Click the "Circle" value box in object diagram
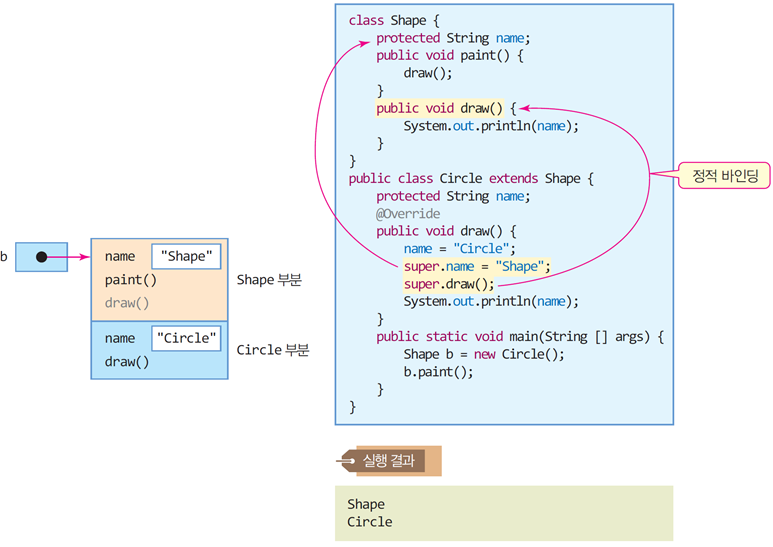This screenshot has height=547, width=773. (x=186, y=338)
